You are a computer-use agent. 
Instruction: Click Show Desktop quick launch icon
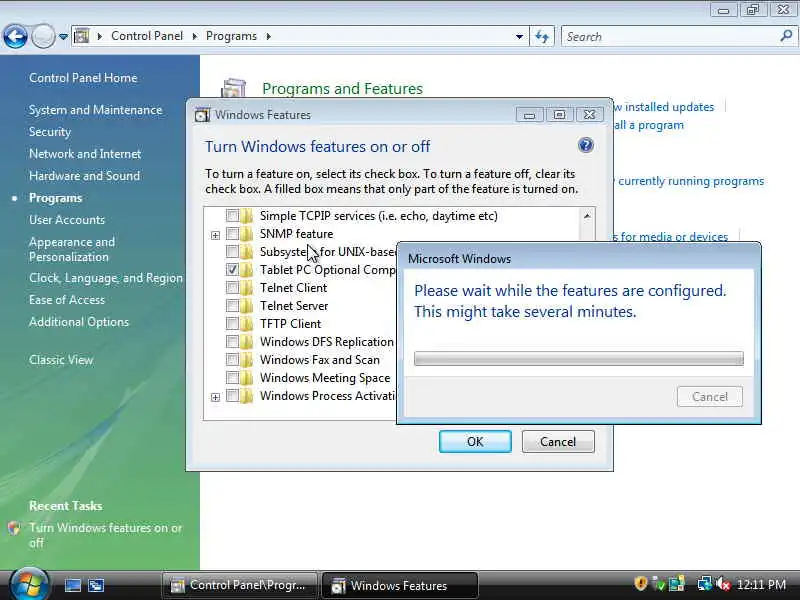coord(72,585)
